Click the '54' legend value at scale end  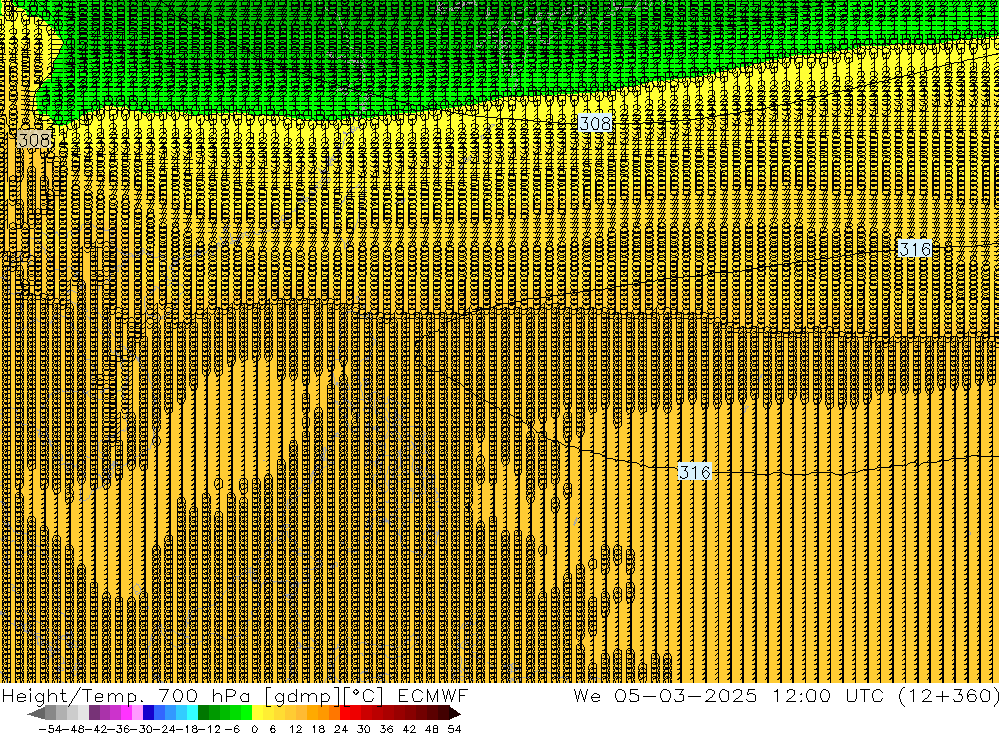click(x=454, y=729)
